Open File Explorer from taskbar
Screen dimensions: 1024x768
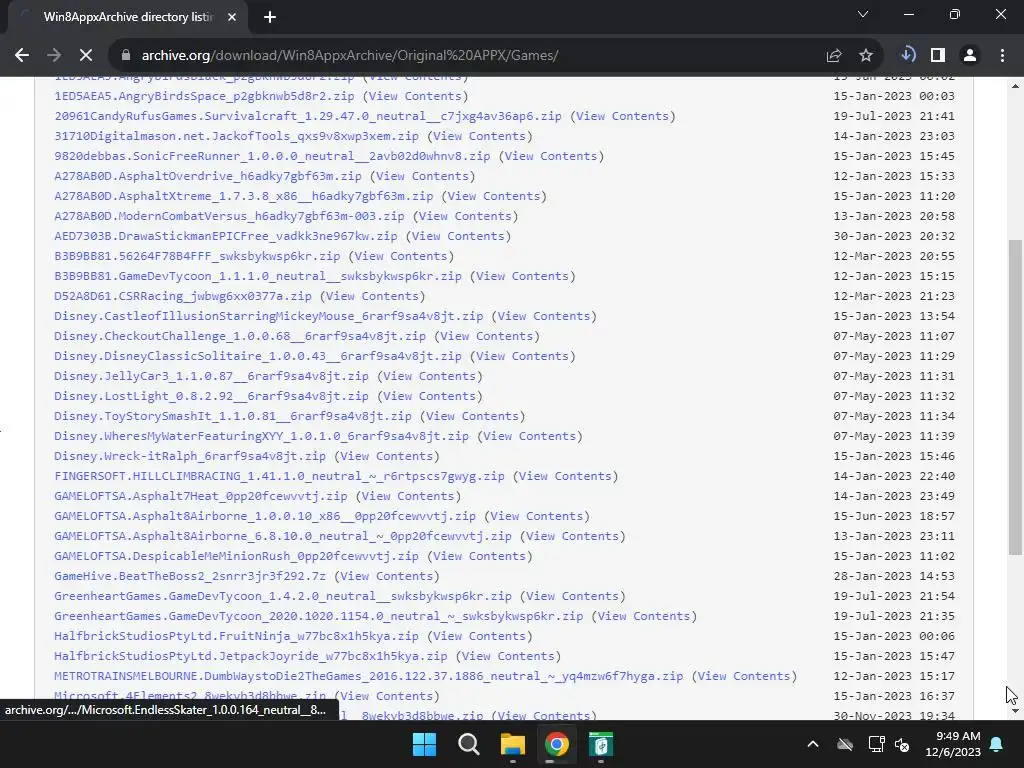(x=513, y=744)
